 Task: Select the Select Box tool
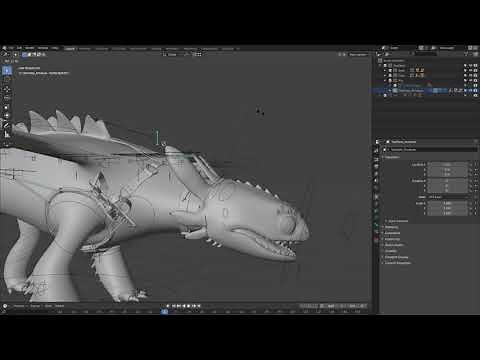pyautogui.click(x=7, y=71)
